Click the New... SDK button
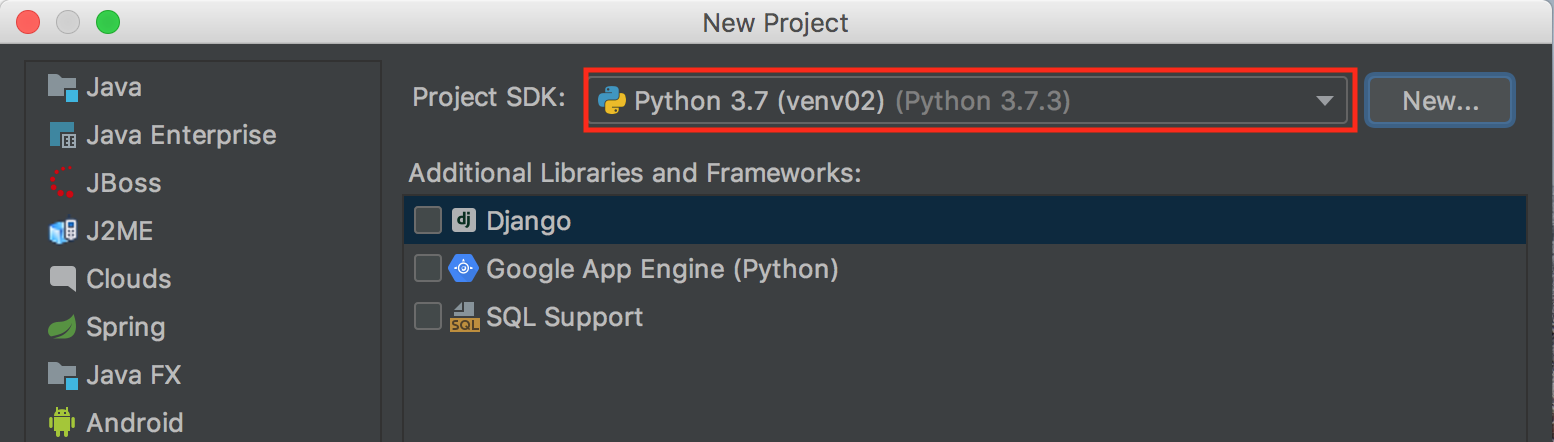1554x442 pixels. point(1440,100)
